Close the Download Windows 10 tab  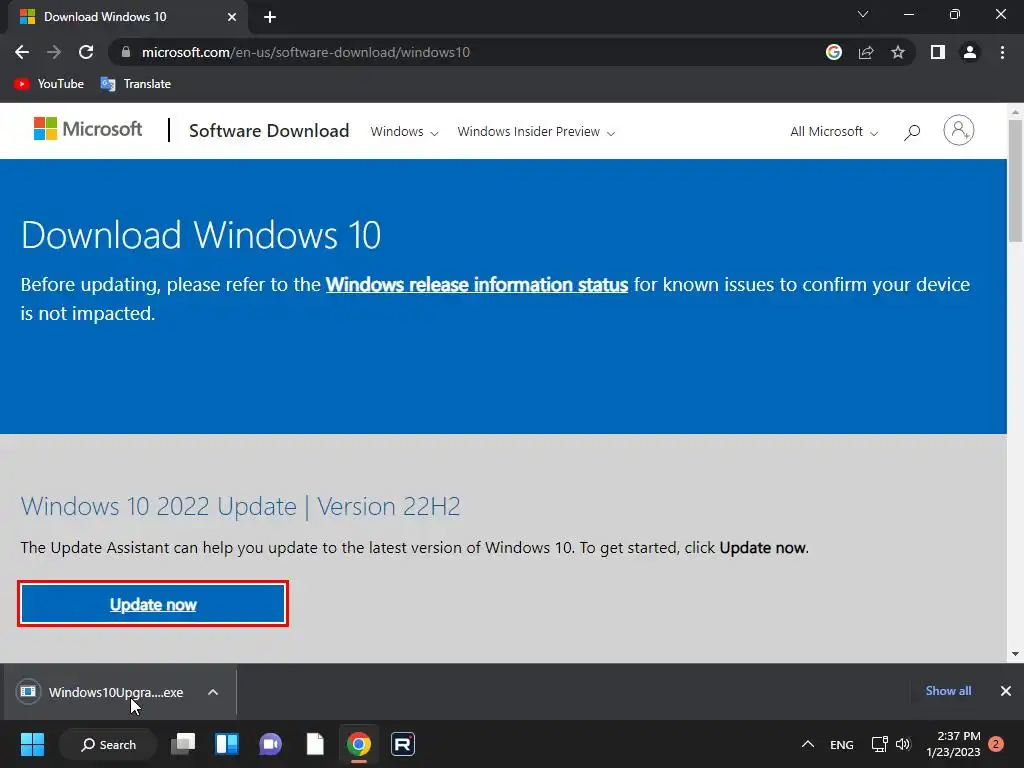(x=232, y=17)
